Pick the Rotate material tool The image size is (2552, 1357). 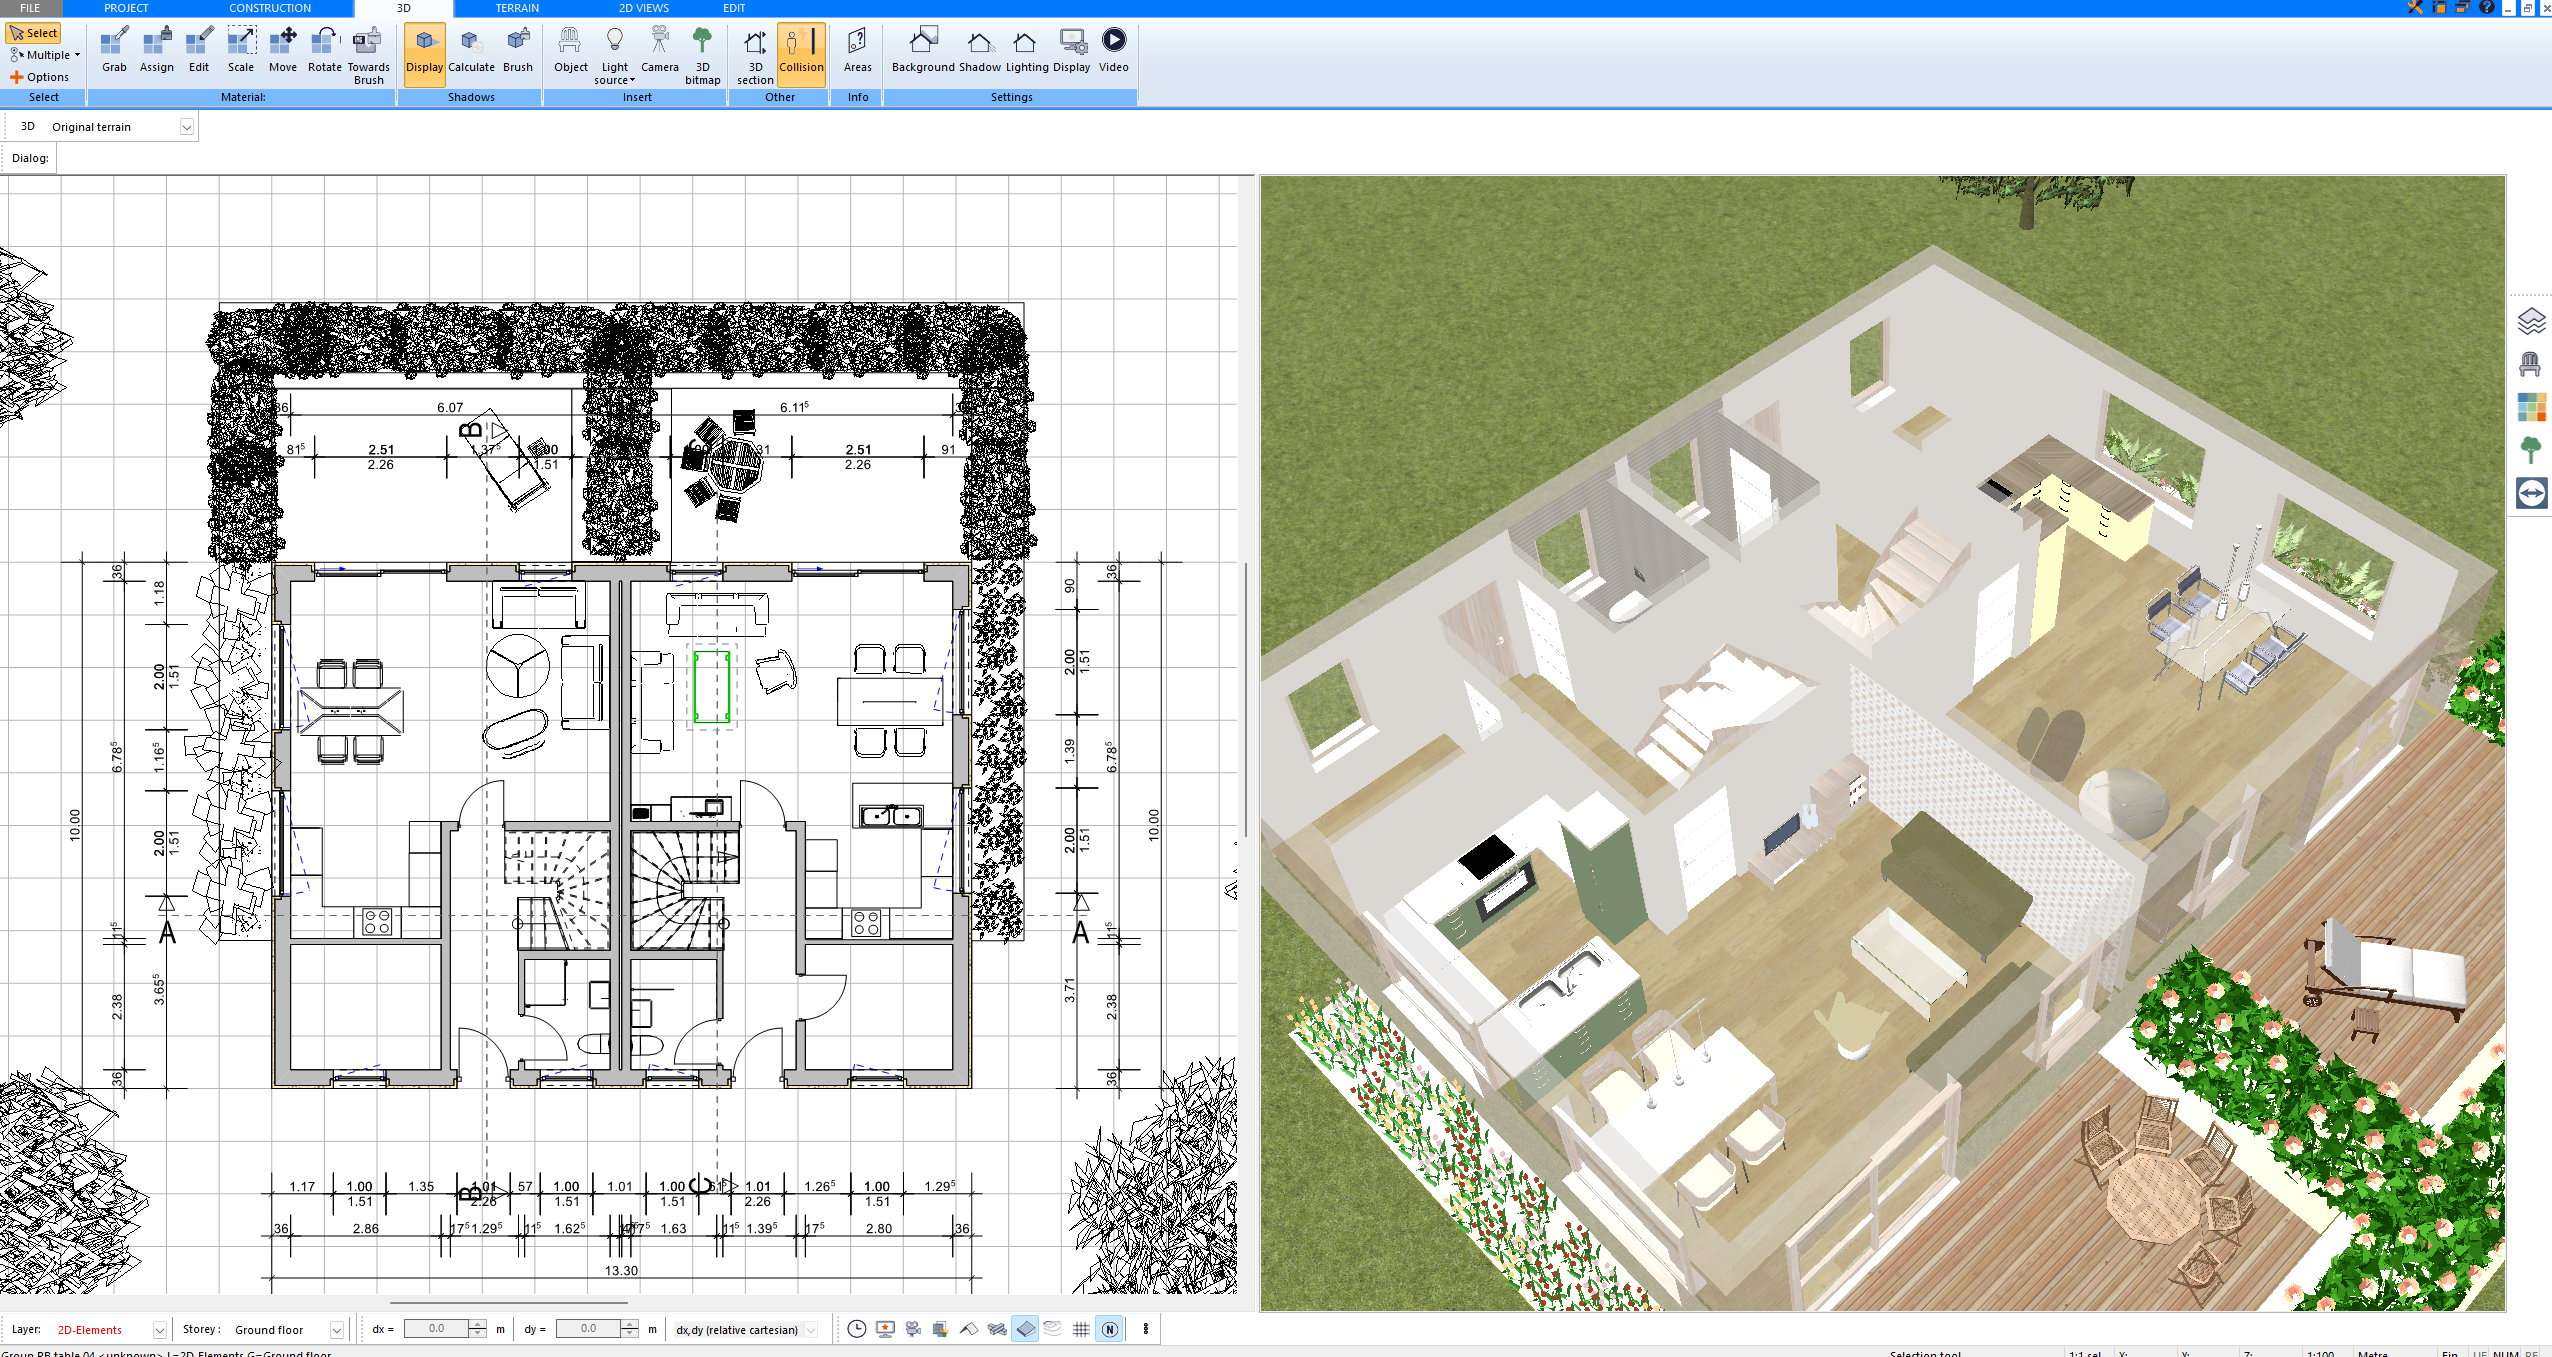pos(324,50)
